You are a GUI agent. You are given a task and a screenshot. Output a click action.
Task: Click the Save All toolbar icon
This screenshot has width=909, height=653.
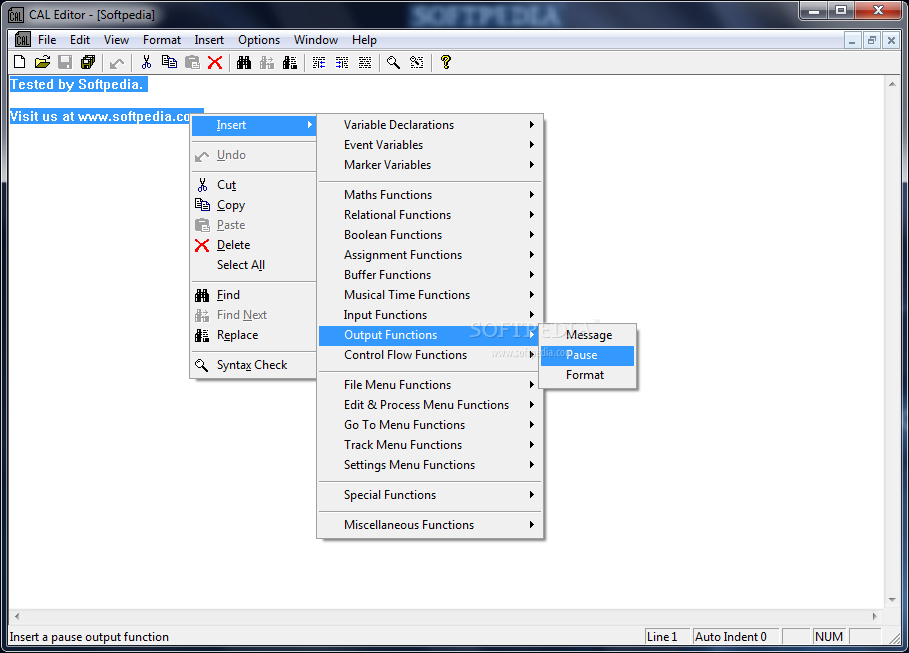[x=88, y=62]
